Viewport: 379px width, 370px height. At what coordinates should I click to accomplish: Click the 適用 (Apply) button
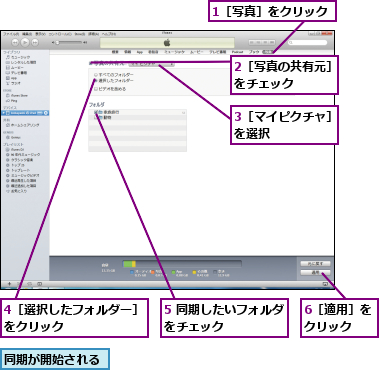315,273
